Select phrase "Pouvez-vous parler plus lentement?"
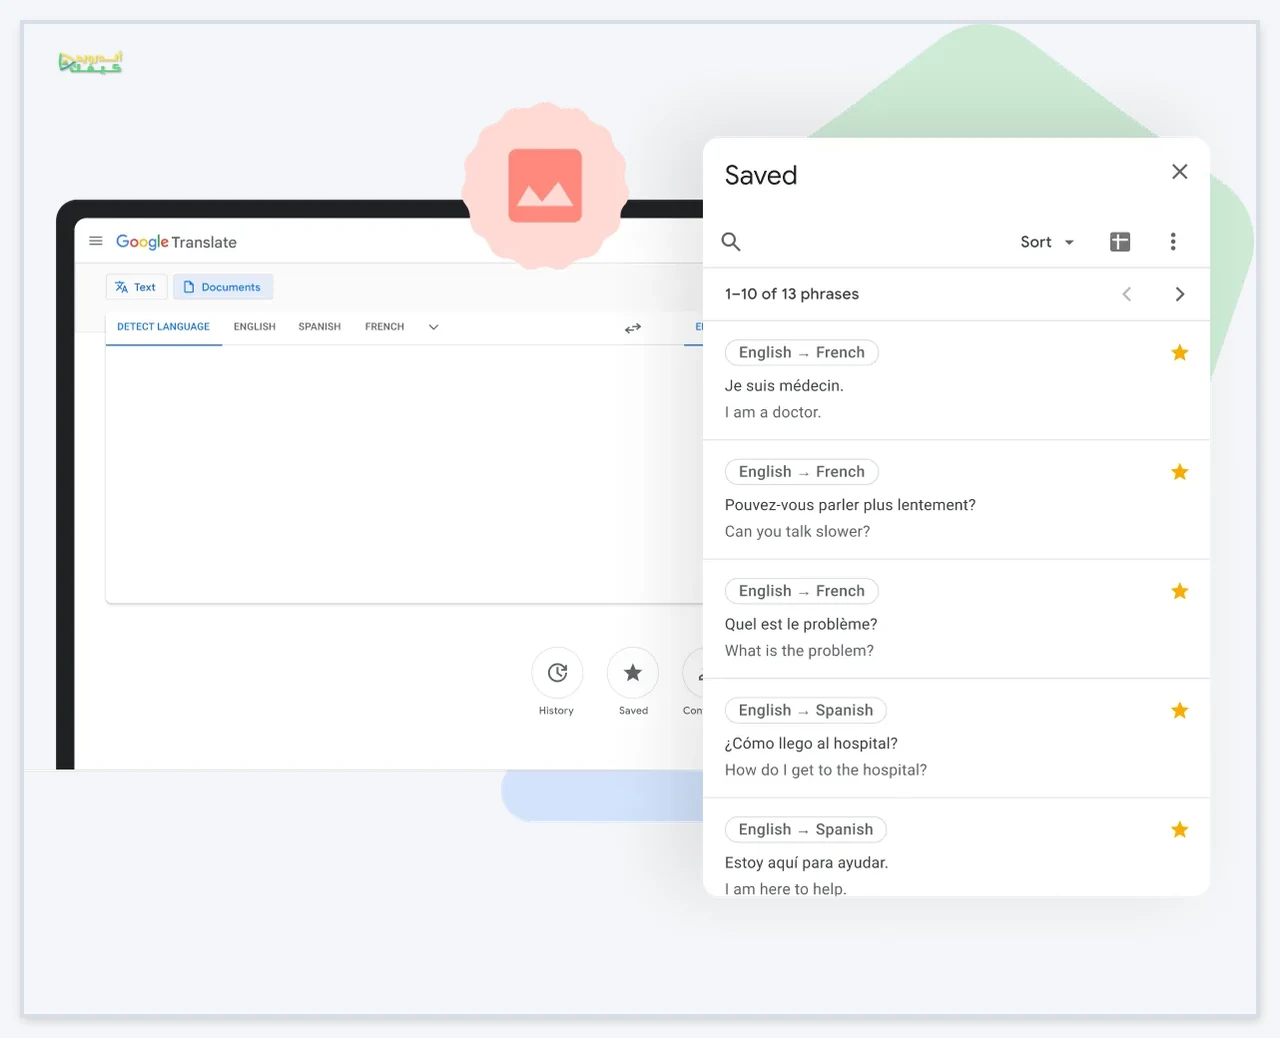This screenshot has width=1280, height=1038. [850, 505]
